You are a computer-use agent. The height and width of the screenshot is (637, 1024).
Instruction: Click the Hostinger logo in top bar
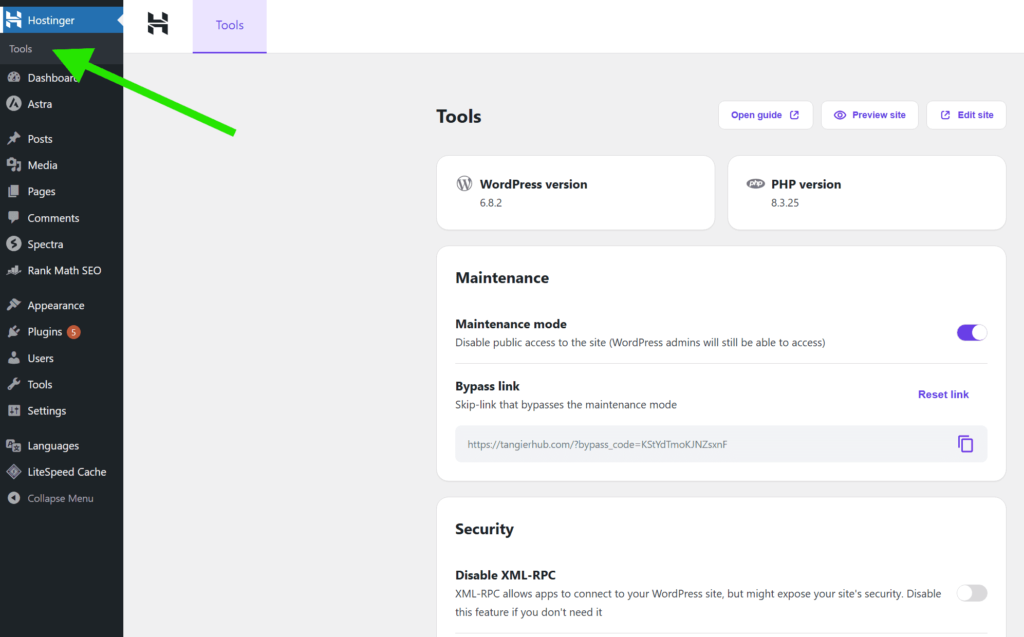[158, 24]
